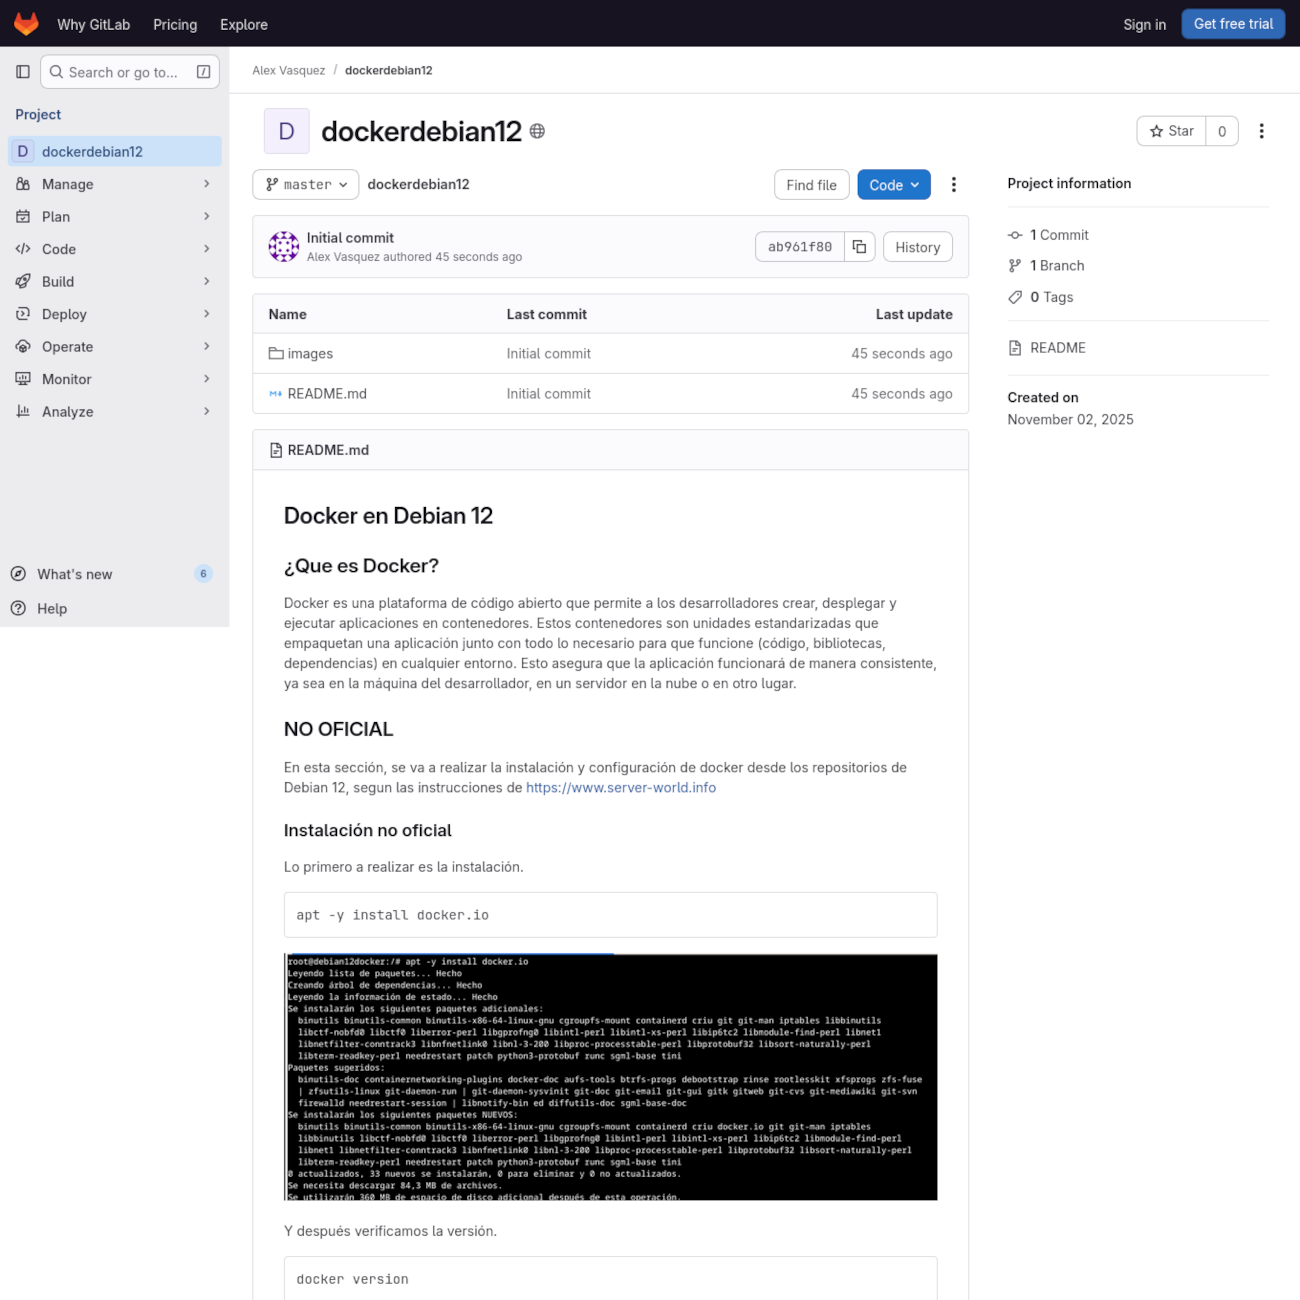Open Explore in the top navigation

[x=244, y=24]
